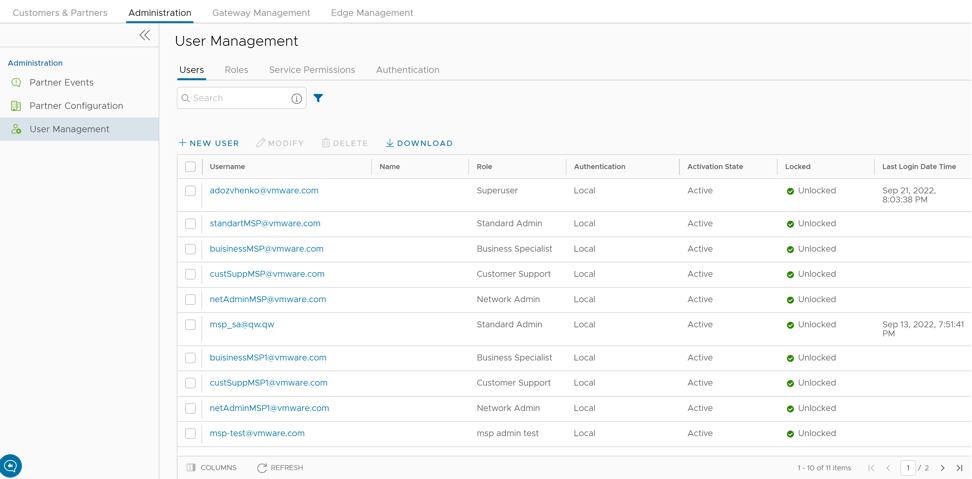Select Partner Events in sidebar
The width and height of the screenshot is (972, 479).
(x=61, y=83)
